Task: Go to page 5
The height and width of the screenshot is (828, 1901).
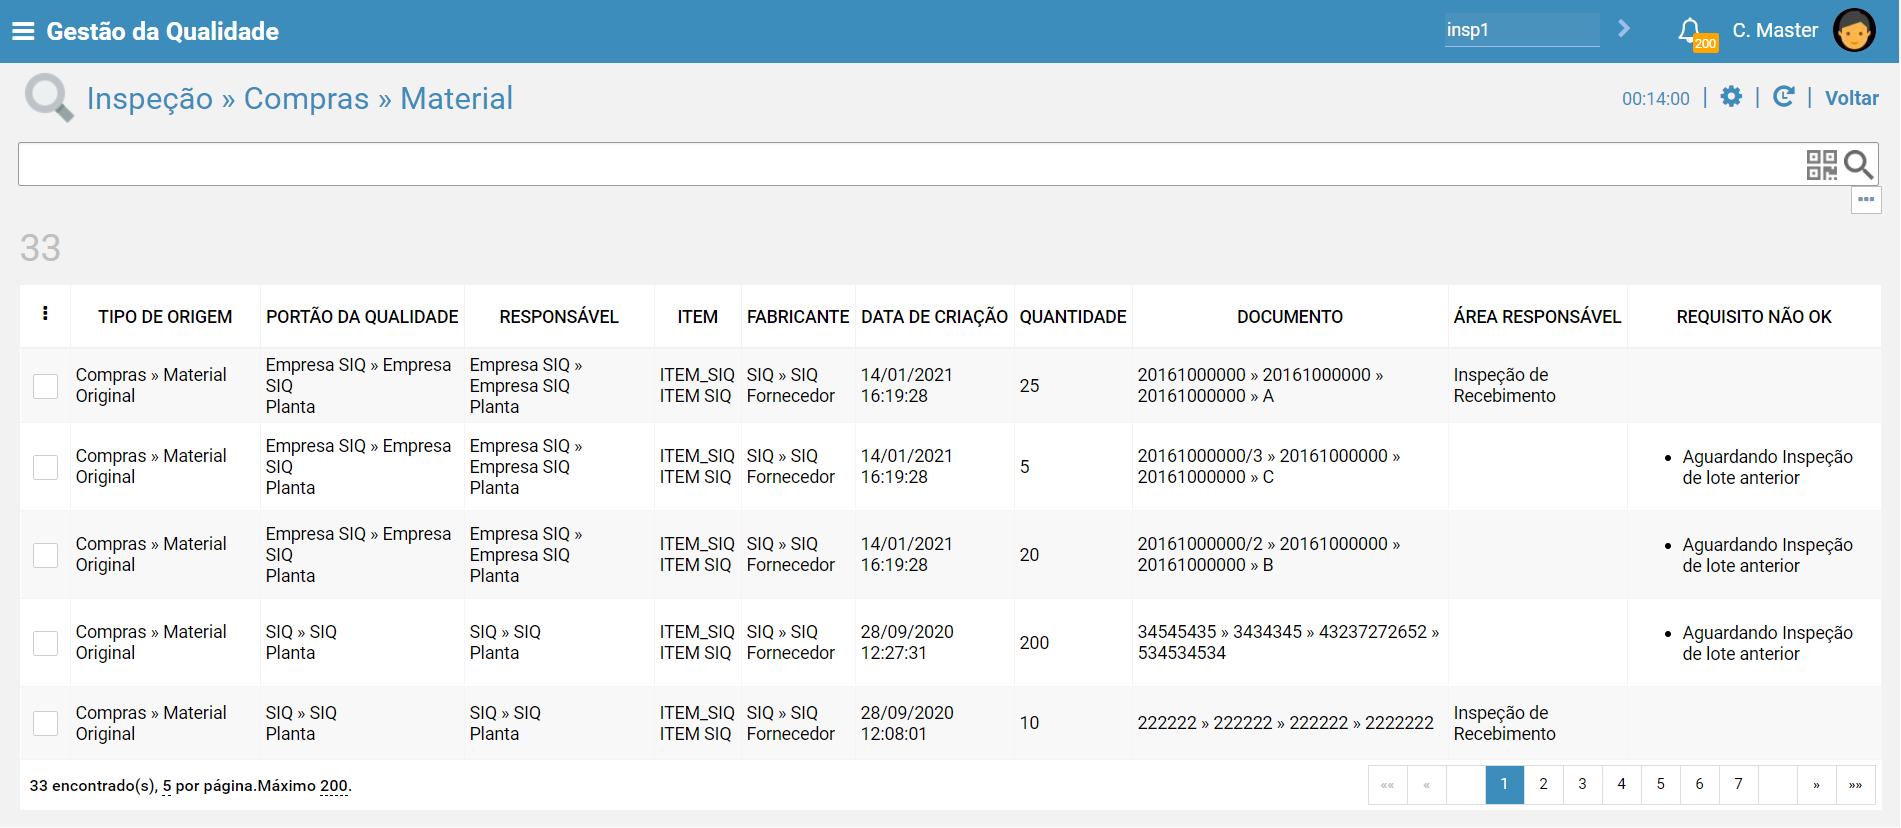Action: tap(1660, 784)
